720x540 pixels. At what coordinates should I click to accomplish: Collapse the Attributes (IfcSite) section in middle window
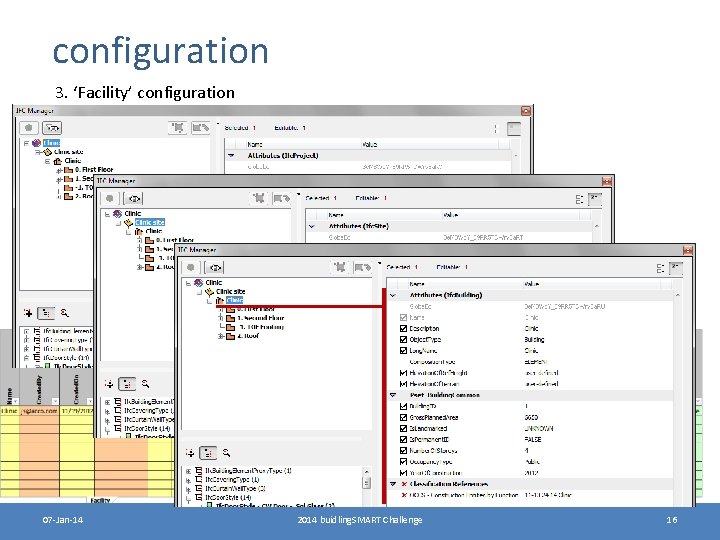pyautogui.click(x=312, y=226)
